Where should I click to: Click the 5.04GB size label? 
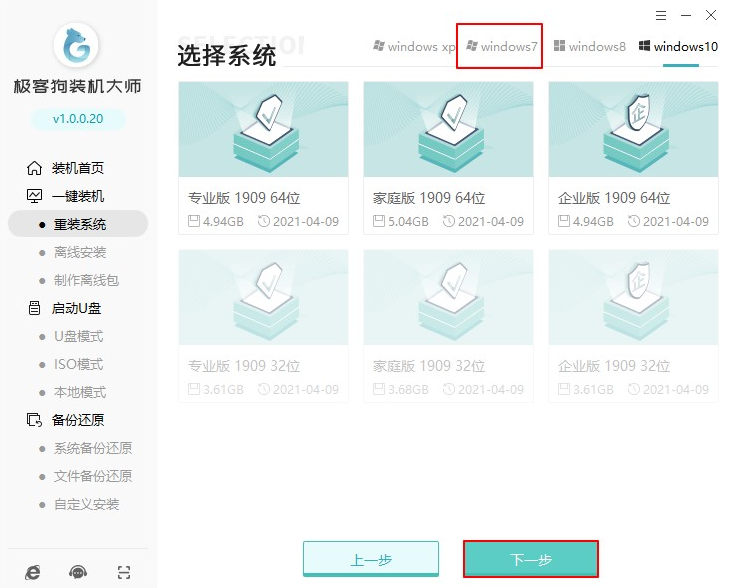click(408, 221)
